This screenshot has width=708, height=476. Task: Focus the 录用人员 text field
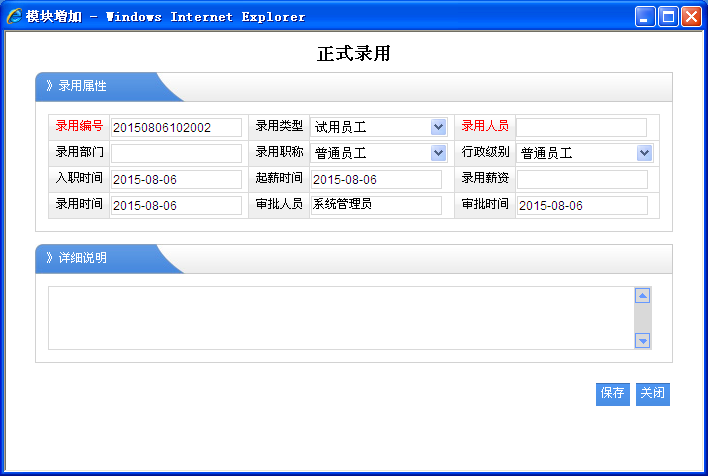point(581,127)
